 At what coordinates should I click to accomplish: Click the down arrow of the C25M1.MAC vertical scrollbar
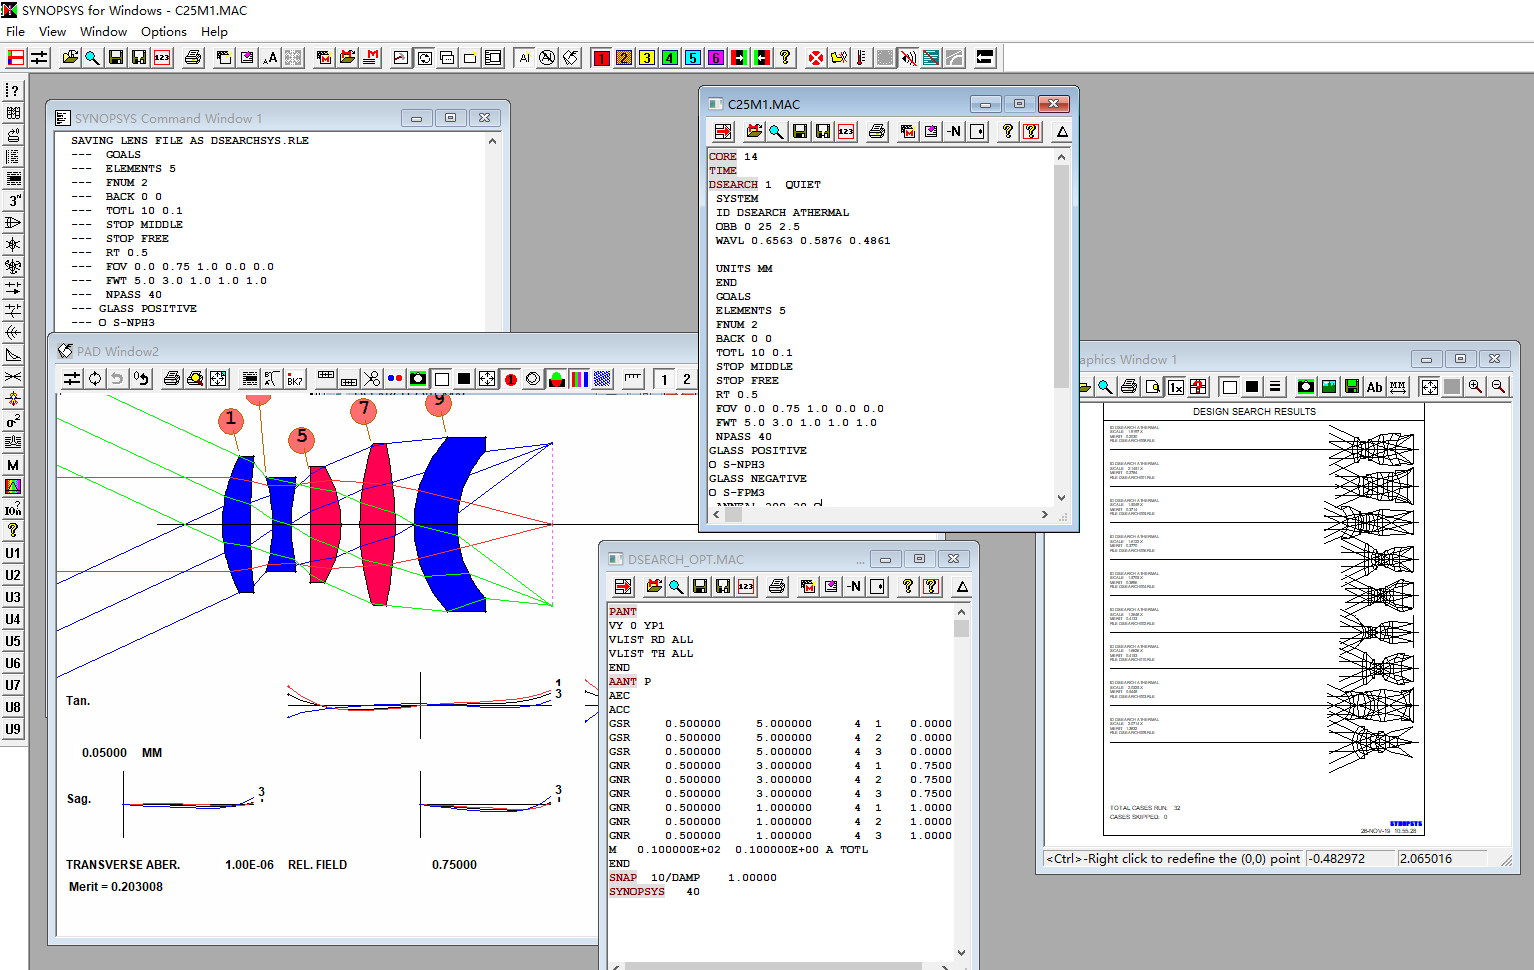click(1061, 497)
